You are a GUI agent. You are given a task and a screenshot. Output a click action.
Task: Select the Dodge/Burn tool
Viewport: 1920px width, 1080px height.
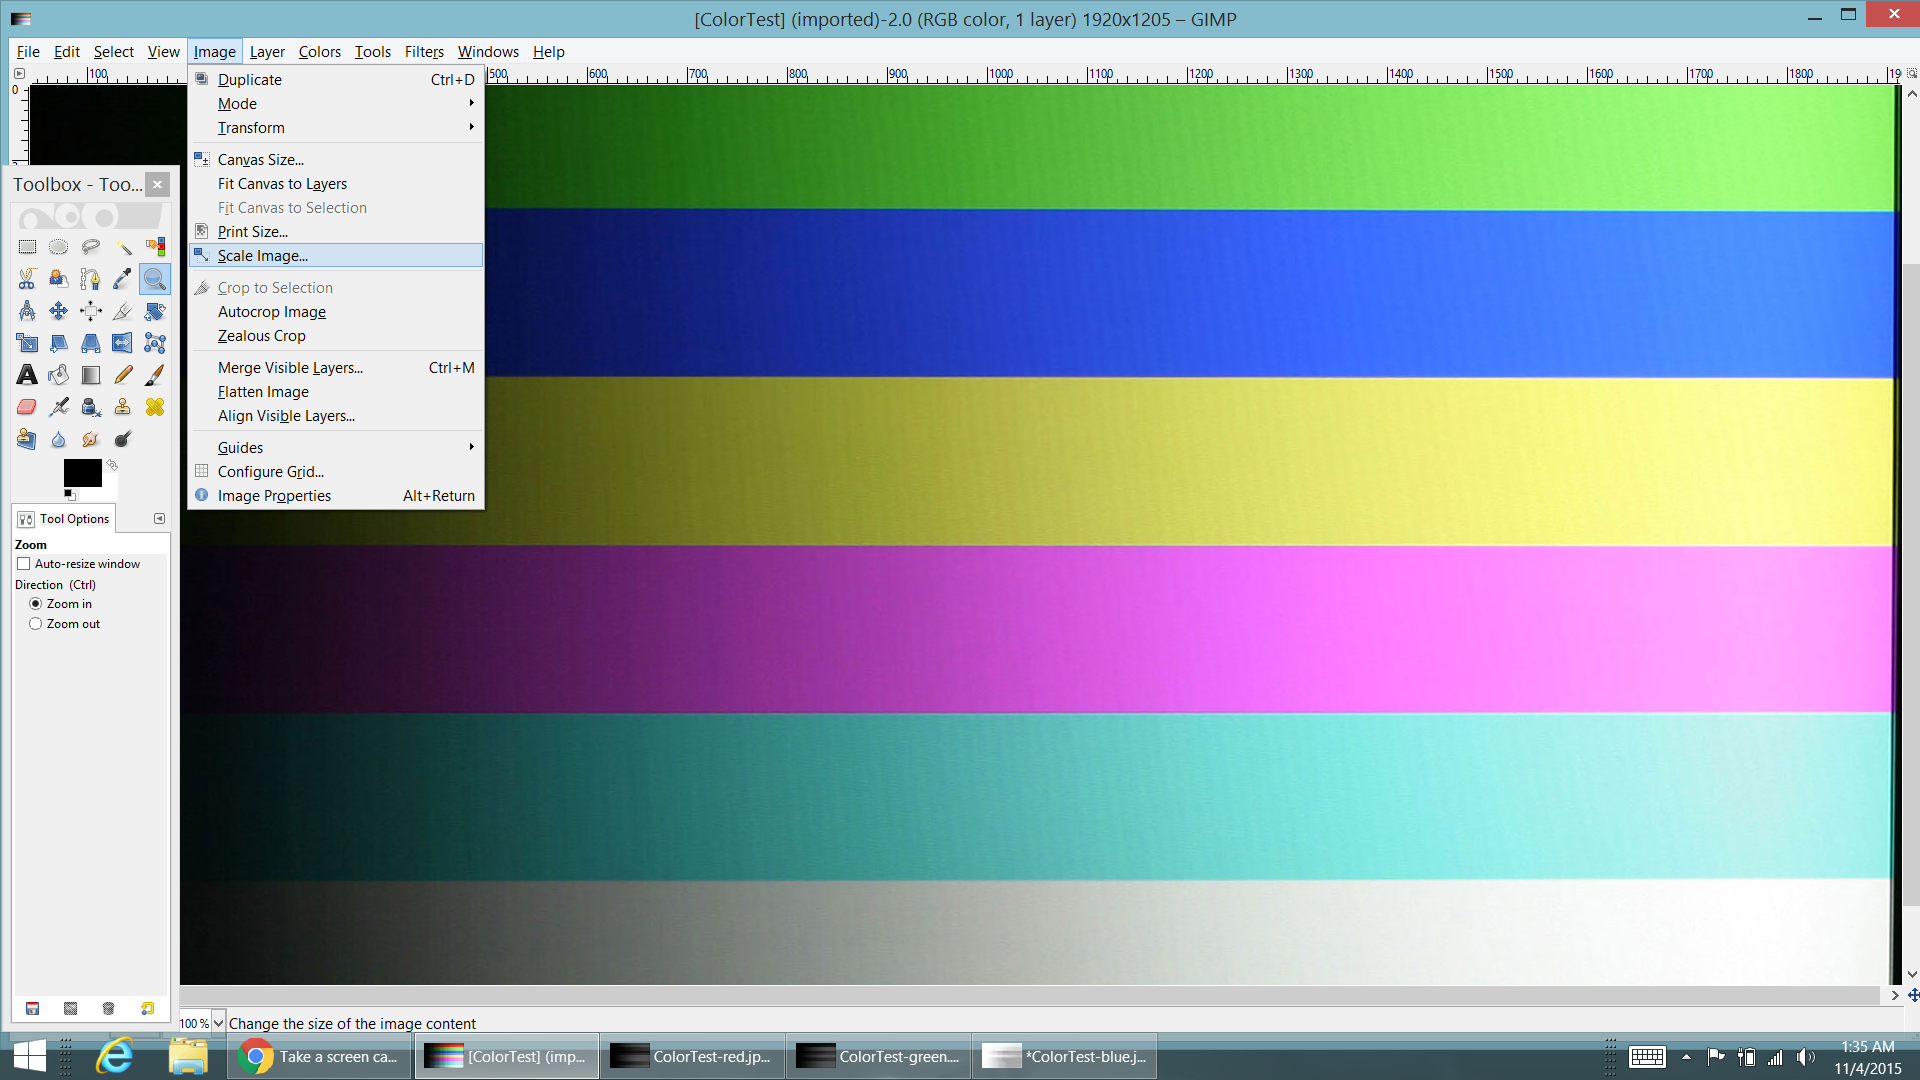[x=123, y=439]
